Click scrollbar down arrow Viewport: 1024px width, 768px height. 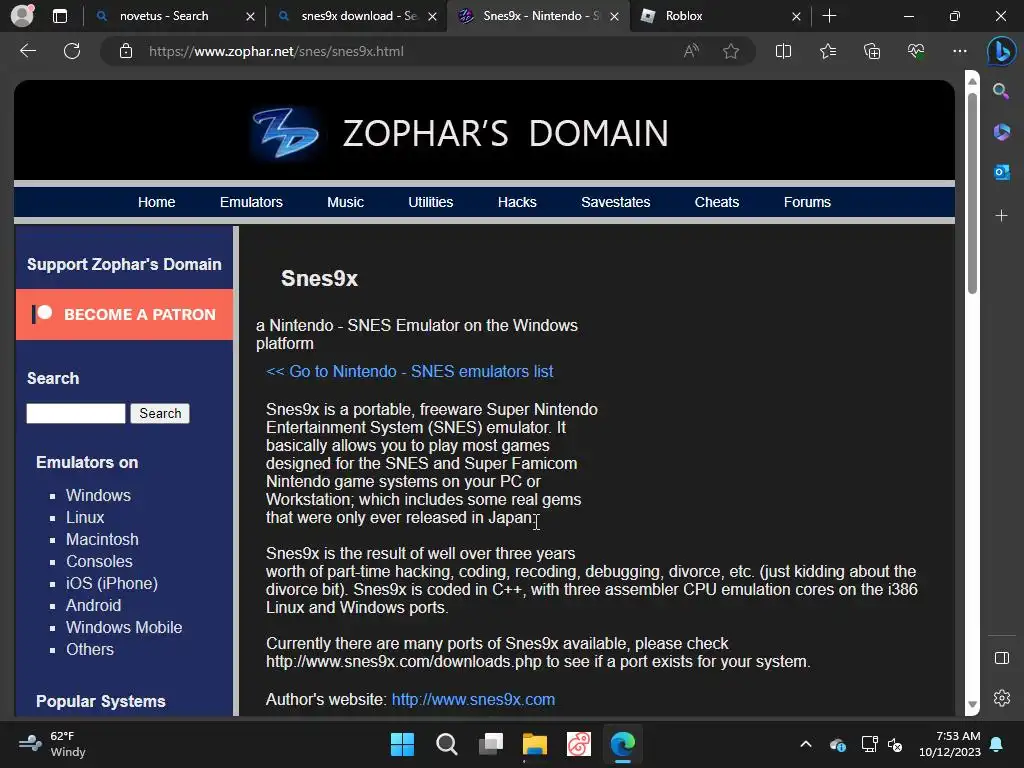(x=972, y=705)
